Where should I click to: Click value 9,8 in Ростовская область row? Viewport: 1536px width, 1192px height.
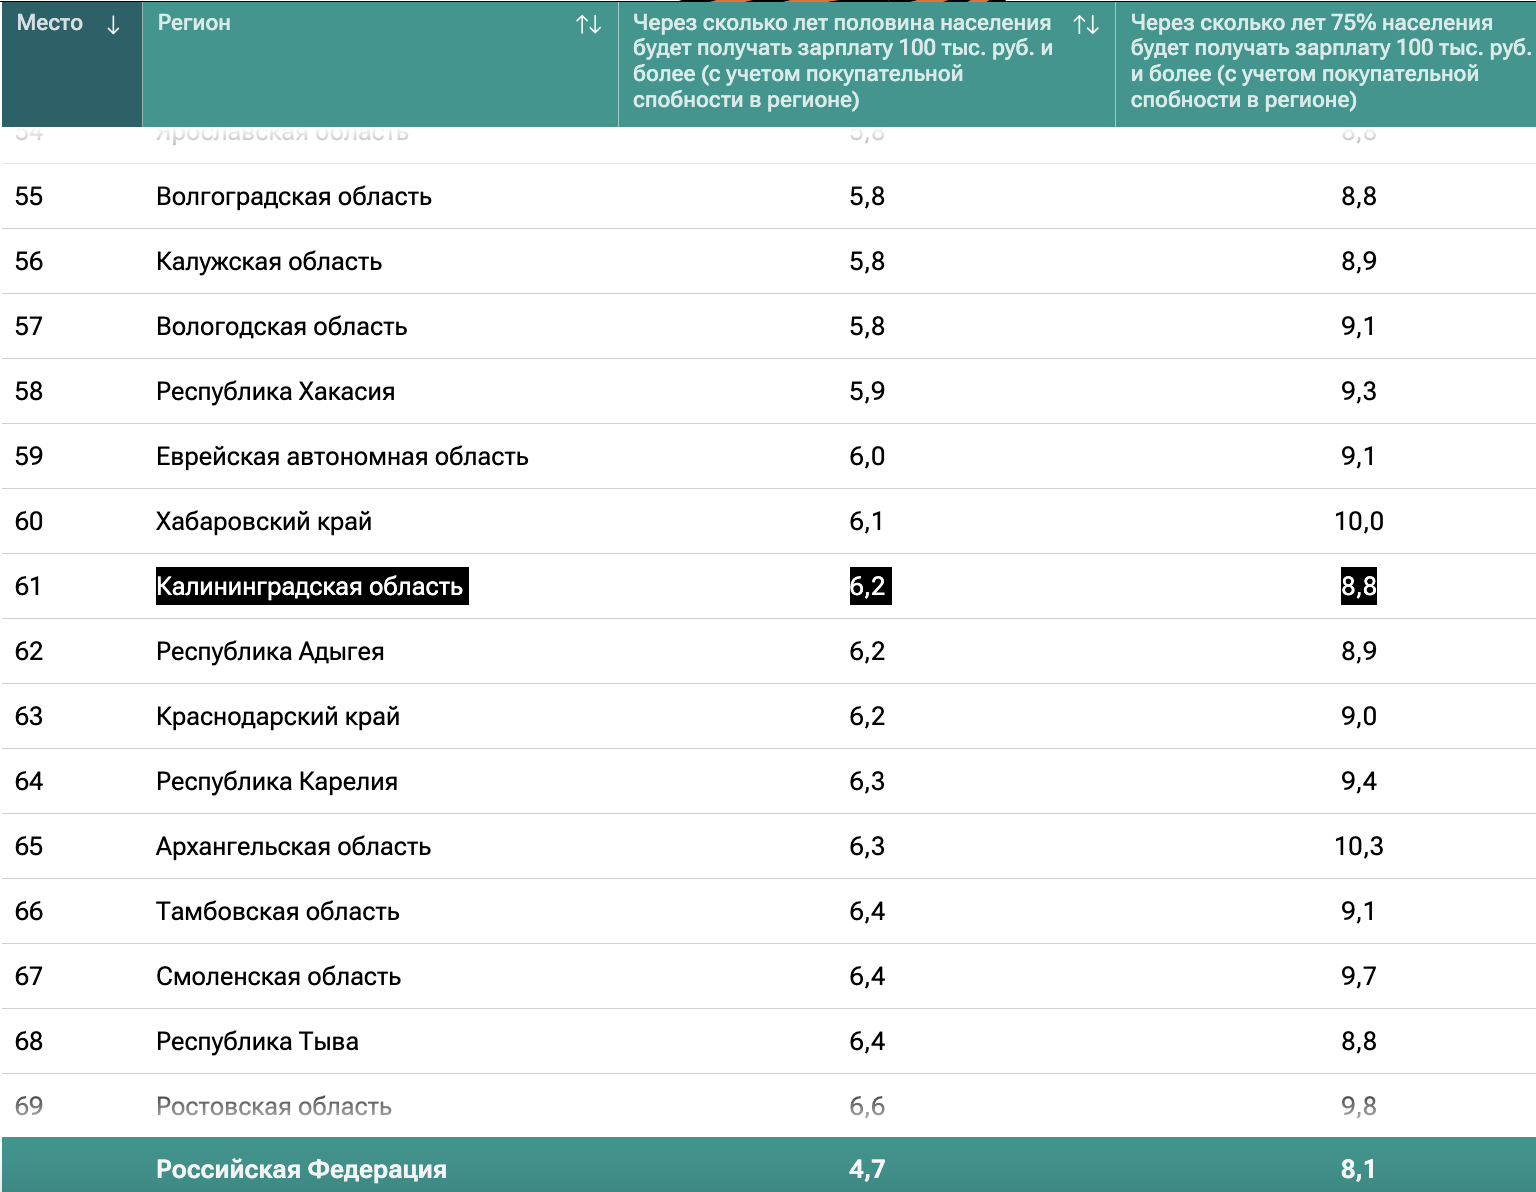pyautogui.click(x=1359, y=1106)
